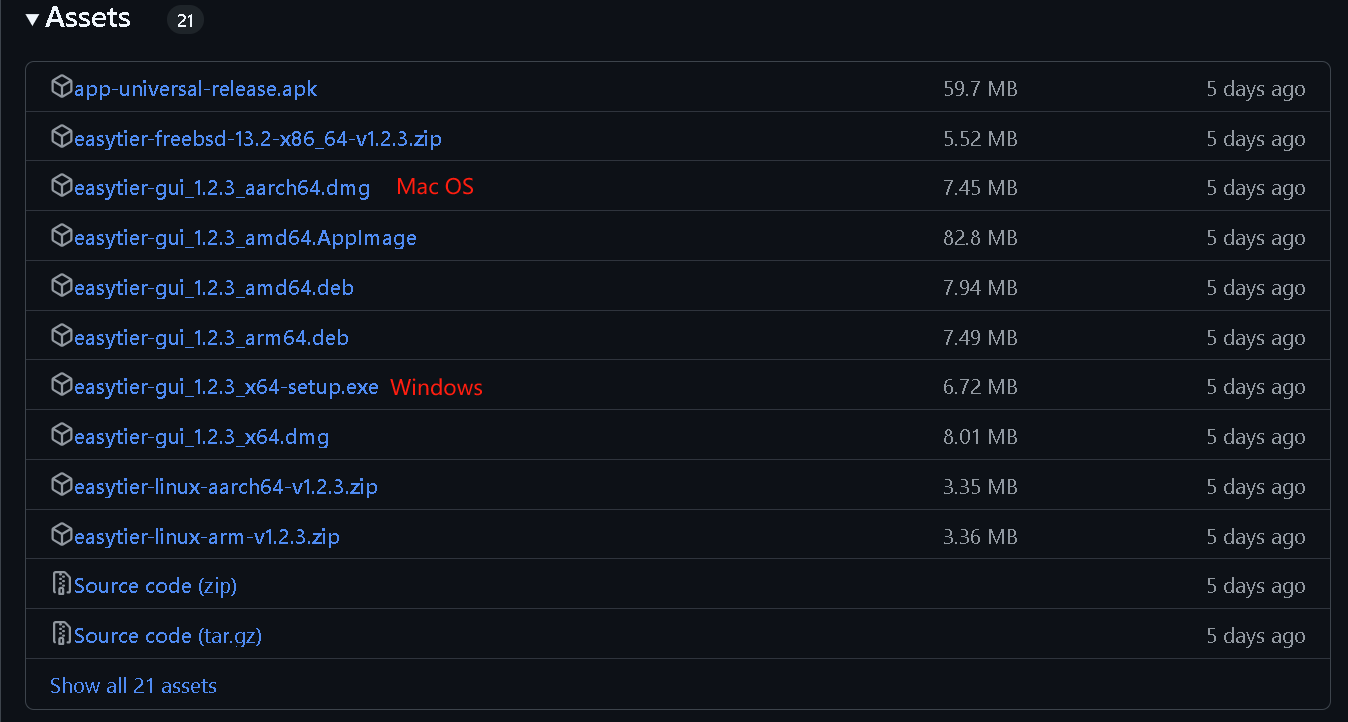
Task: Download easytier-linux-aarch64-v1.2.3.zip
Action: coord(226,487)
